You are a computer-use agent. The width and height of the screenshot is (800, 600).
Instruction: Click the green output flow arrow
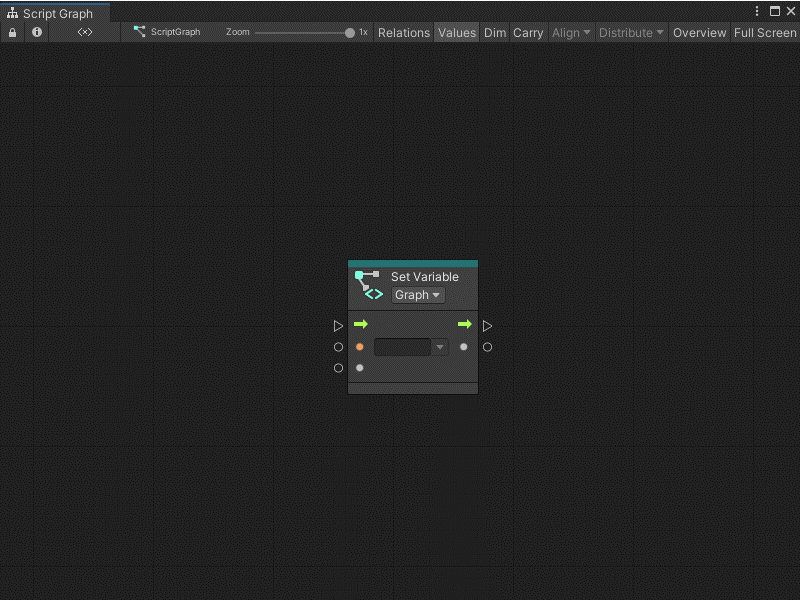[x=465, y=324]
